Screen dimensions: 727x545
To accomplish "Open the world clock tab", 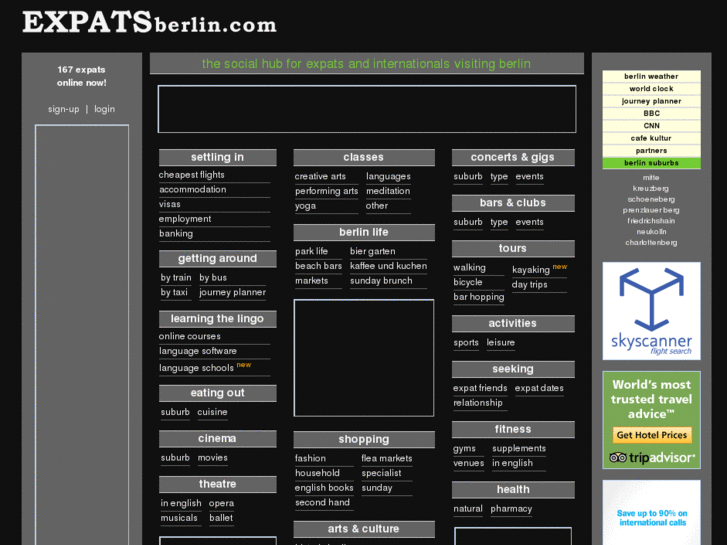I will 651,89.
